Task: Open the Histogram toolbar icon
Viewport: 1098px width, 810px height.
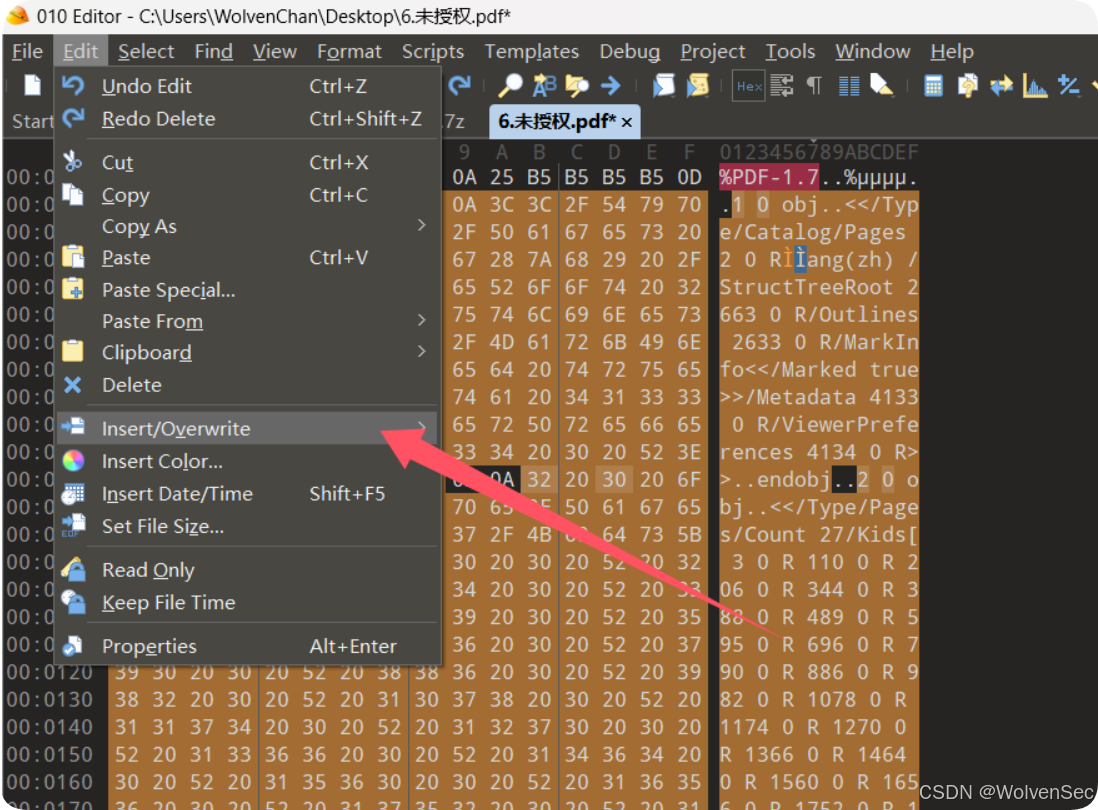Action: point(1035,85)
